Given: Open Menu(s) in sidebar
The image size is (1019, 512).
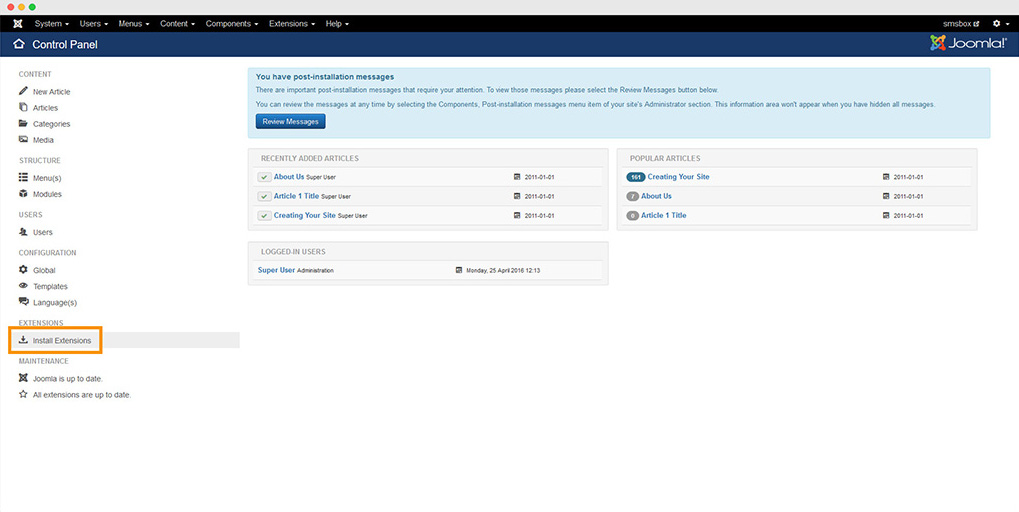Looking at the screenshot, I should click(x=47, y=178).
